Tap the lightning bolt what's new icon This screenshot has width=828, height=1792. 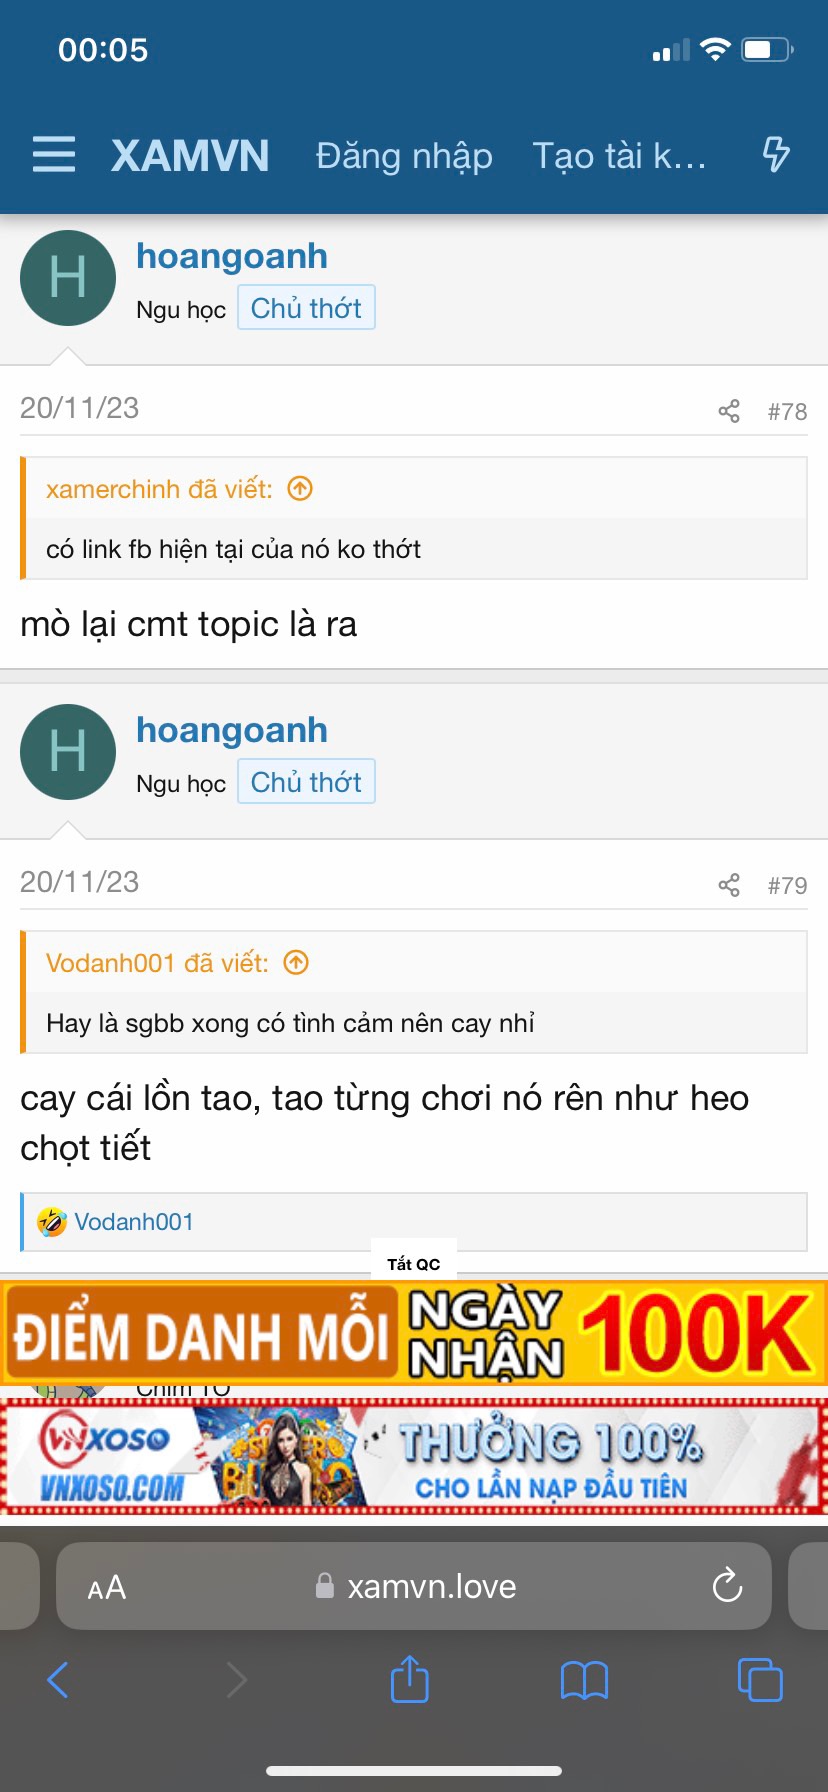776,155
